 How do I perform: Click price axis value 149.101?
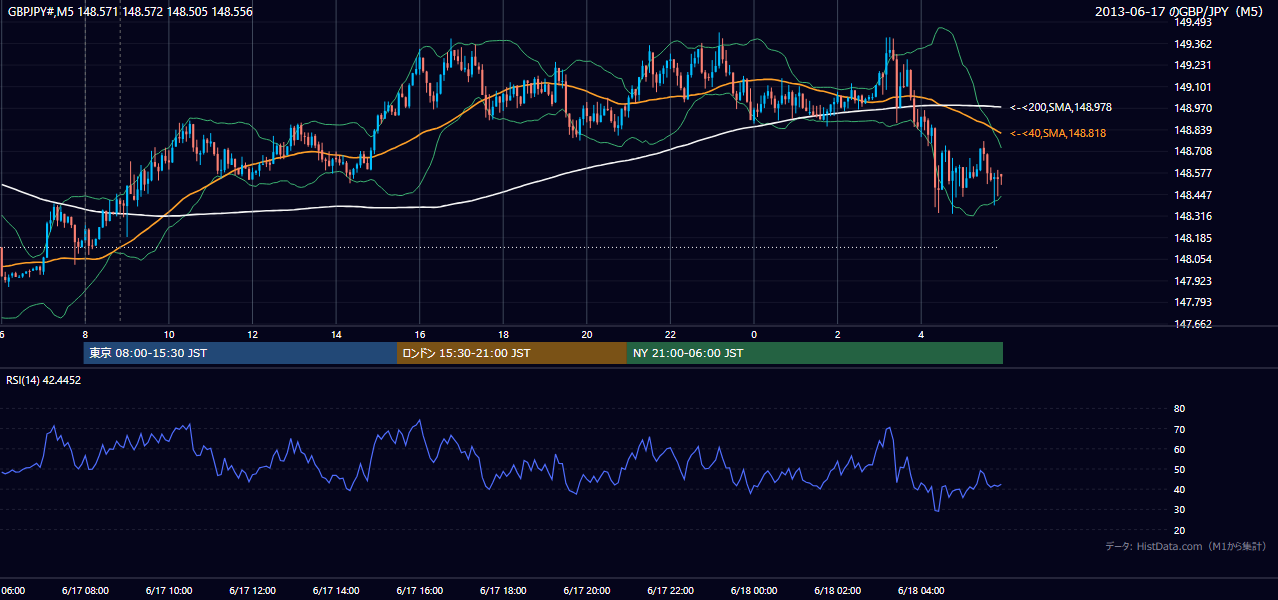(x=1192, y=87)
